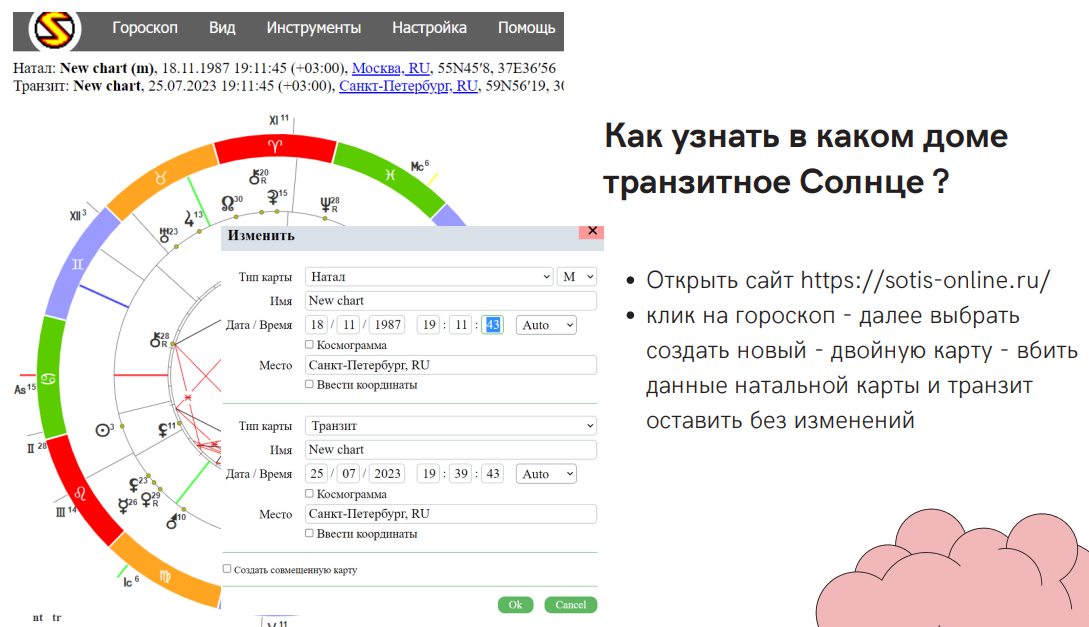
Task: Click the transit hour field 19
Action: (429, 474)
